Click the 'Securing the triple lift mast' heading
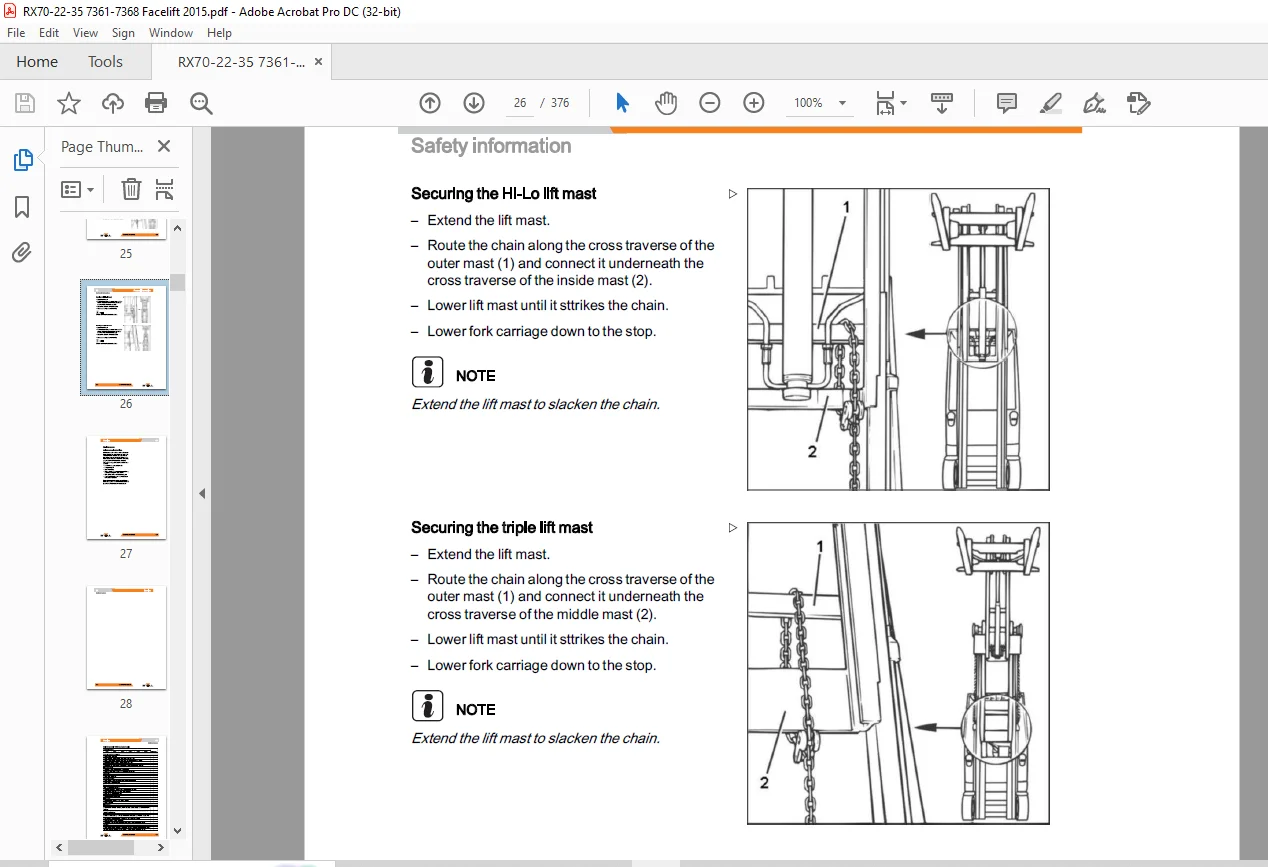 (x=502, y=528)
